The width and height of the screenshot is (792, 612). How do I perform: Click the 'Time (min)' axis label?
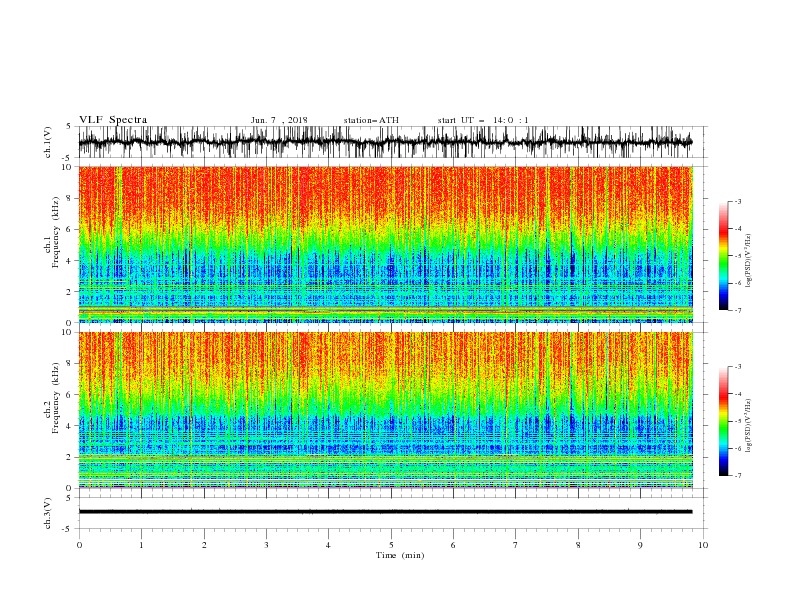point(400,555)
